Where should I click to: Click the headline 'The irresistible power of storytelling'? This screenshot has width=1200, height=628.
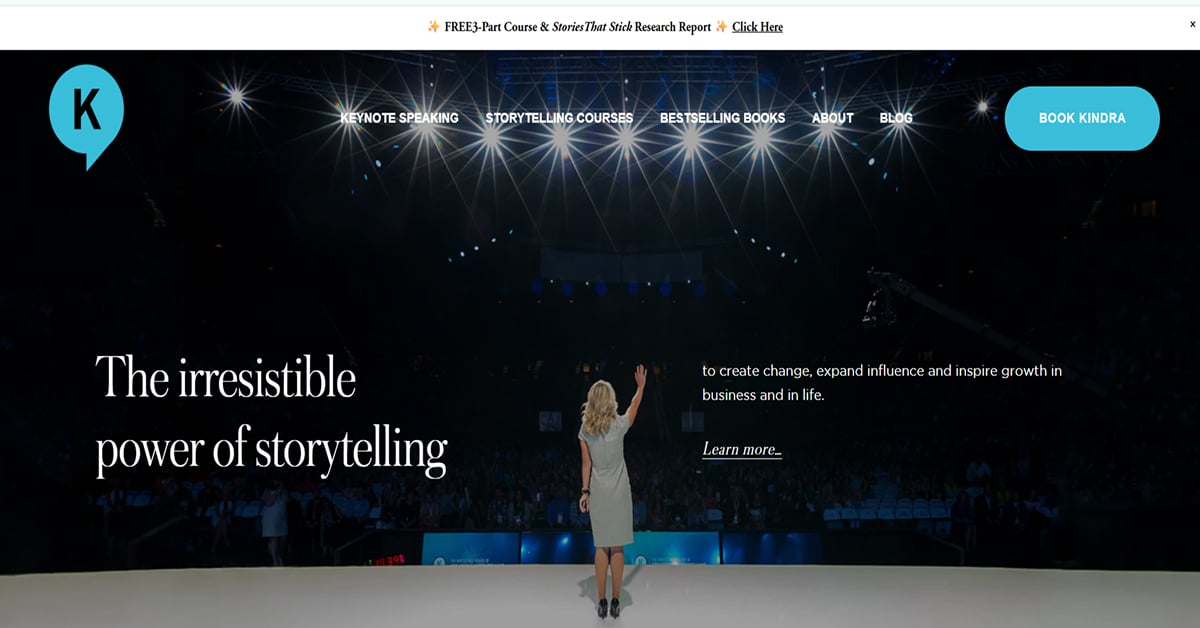271,414
